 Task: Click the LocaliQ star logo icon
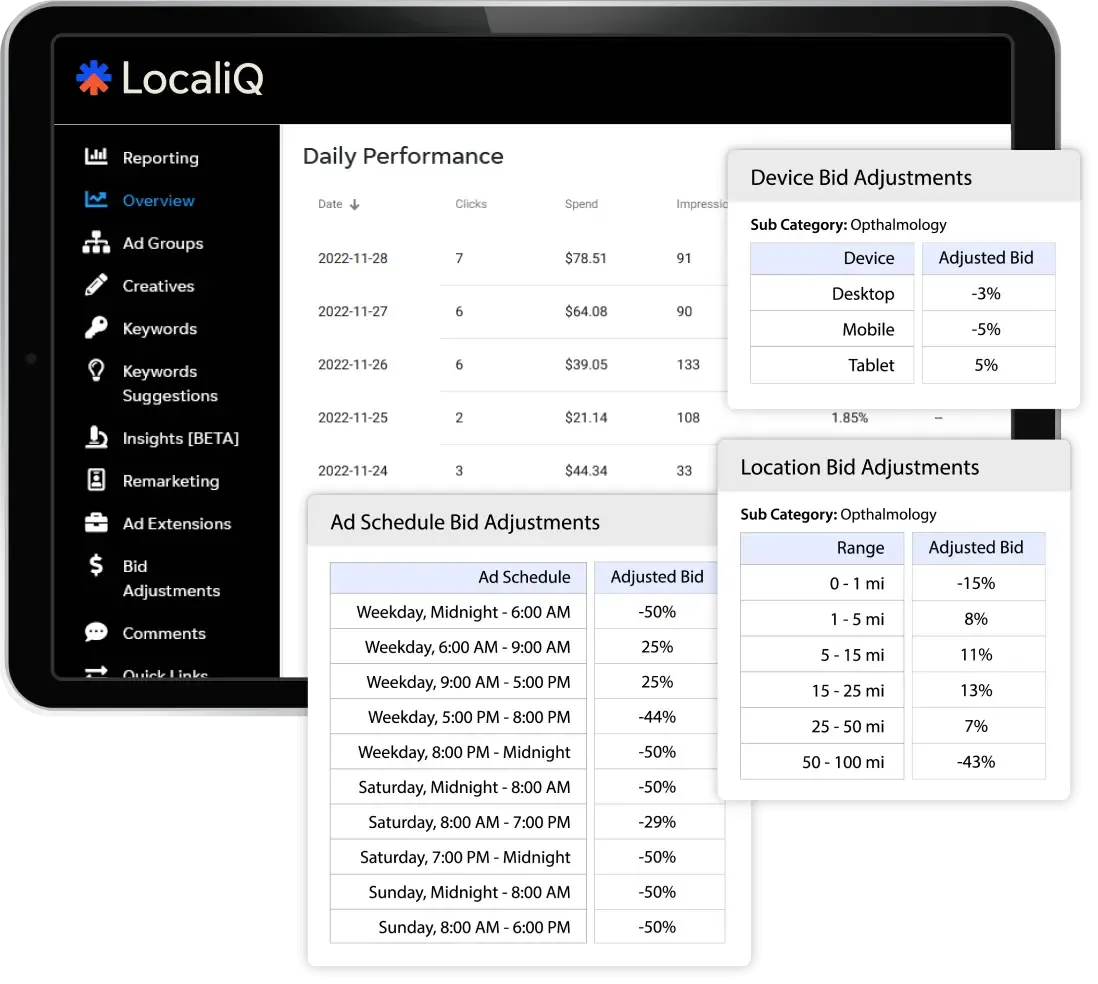tap(93, 77)
